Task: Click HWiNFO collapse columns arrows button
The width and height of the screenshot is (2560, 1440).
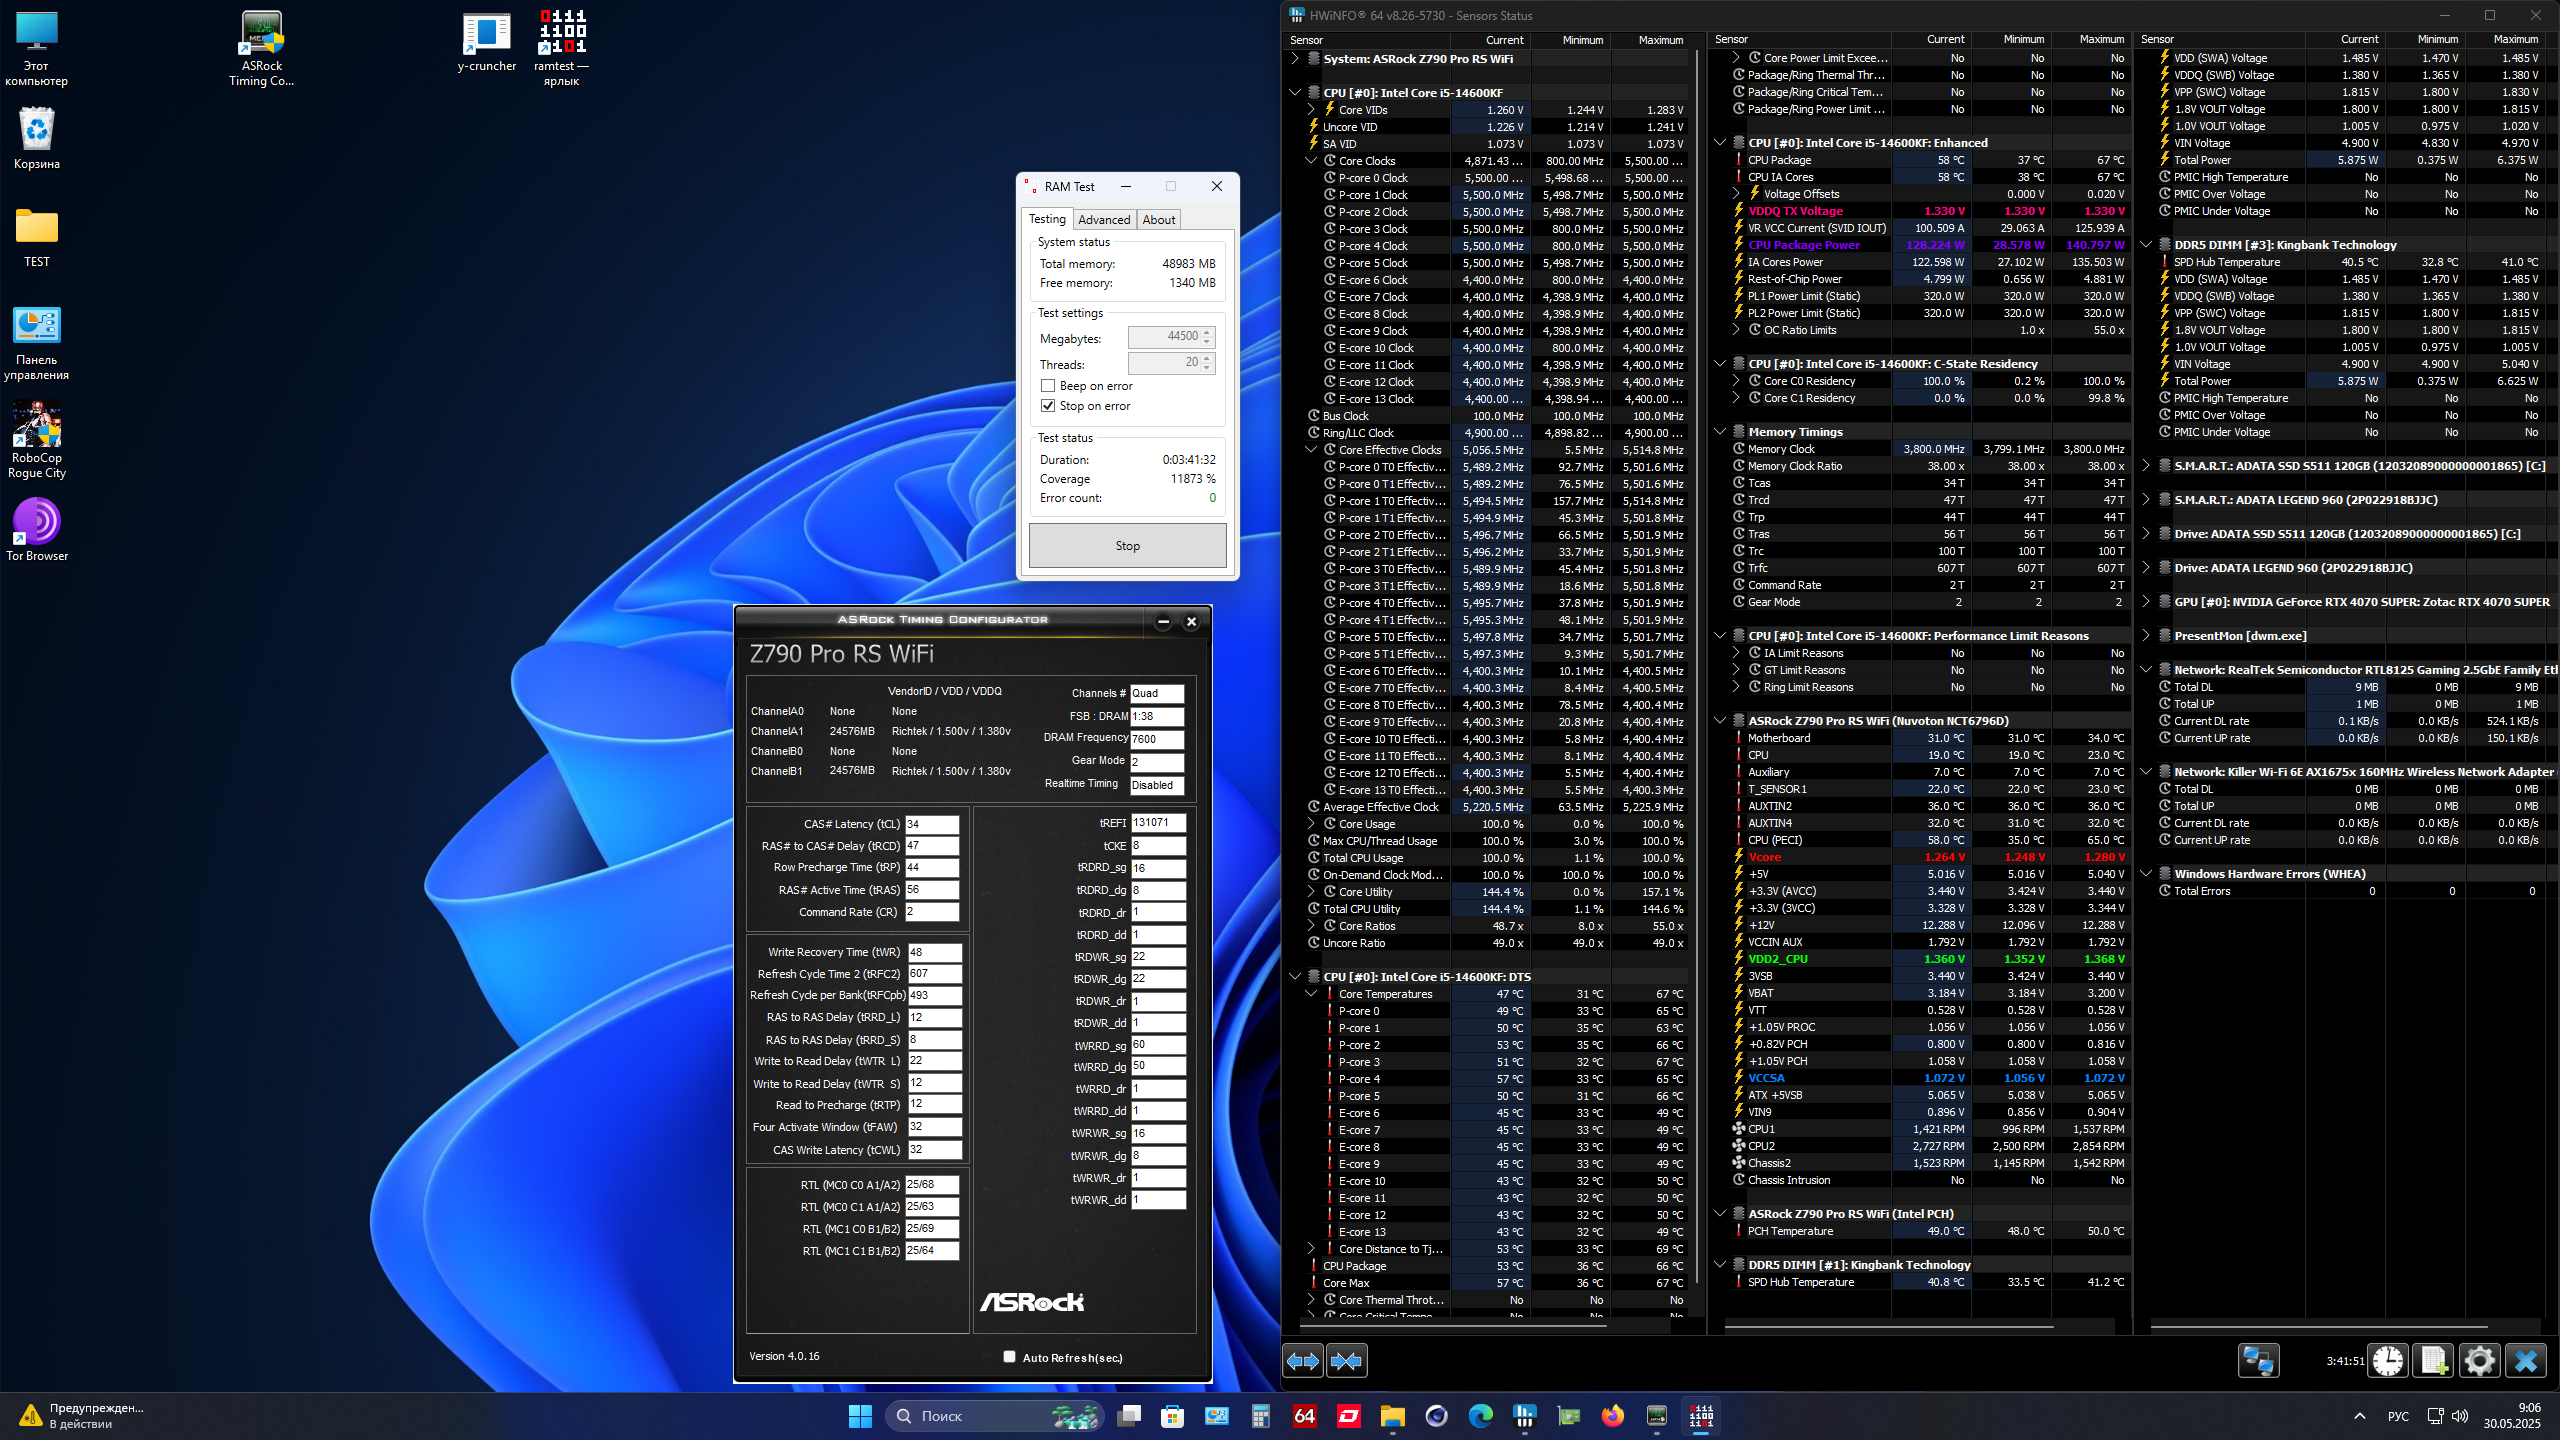Action: tap(1346, 1361)
